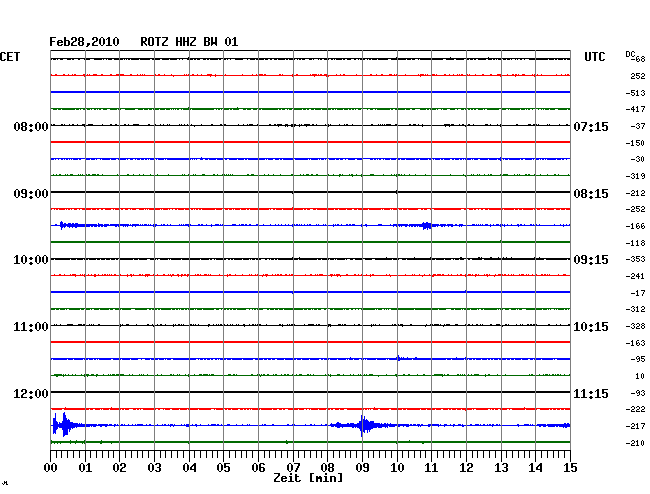Click the DC offset column header
This screenshot has width=650, height=494.
630,54
